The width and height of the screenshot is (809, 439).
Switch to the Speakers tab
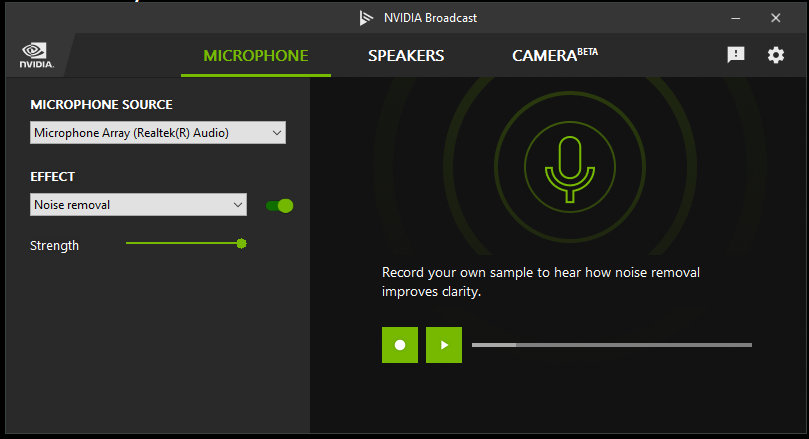pos(406,56)
